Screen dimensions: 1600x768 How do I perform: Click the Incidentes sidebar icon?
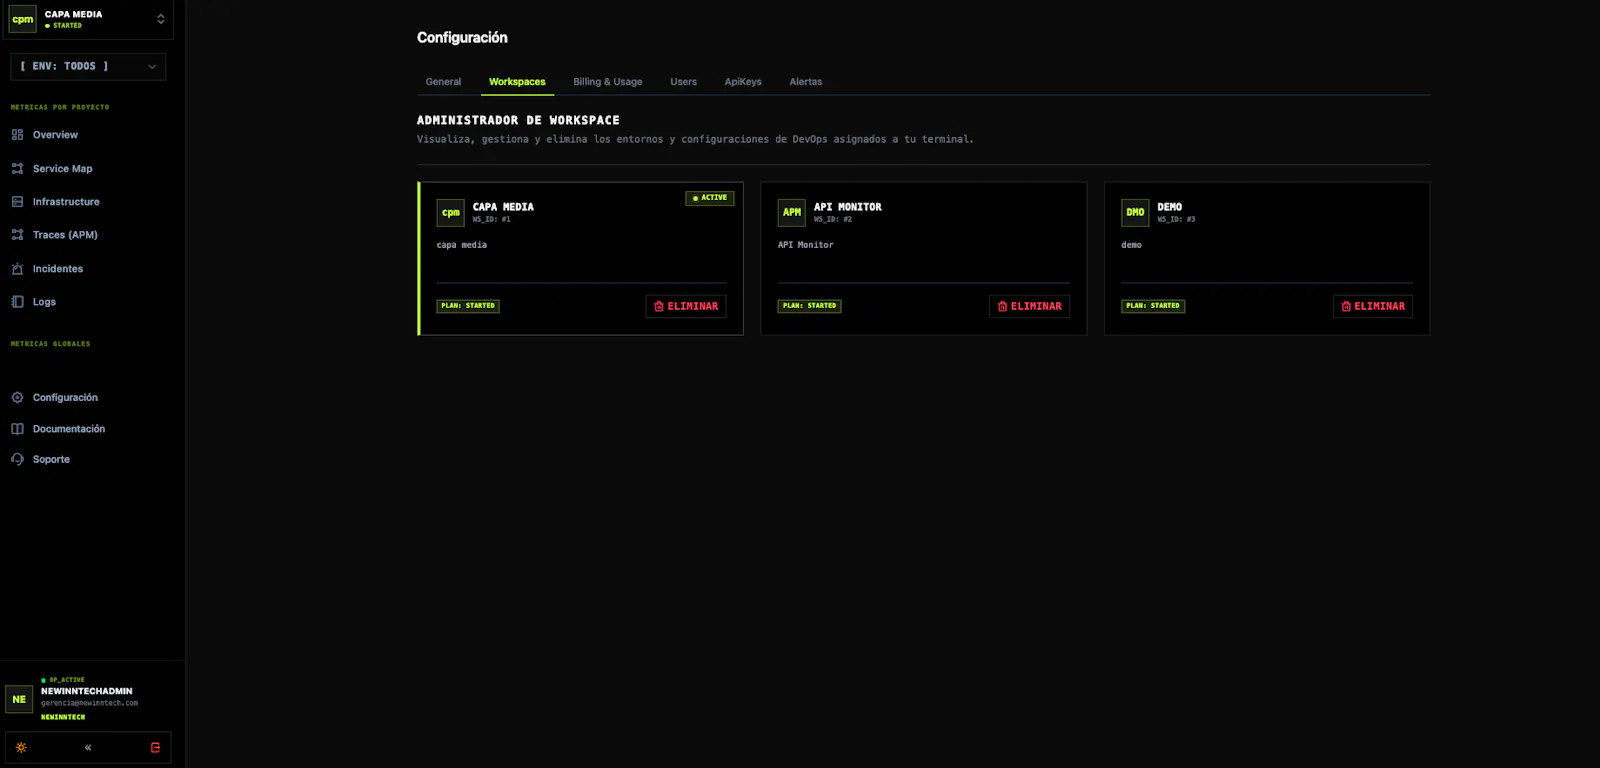click(x=17, y=269)
